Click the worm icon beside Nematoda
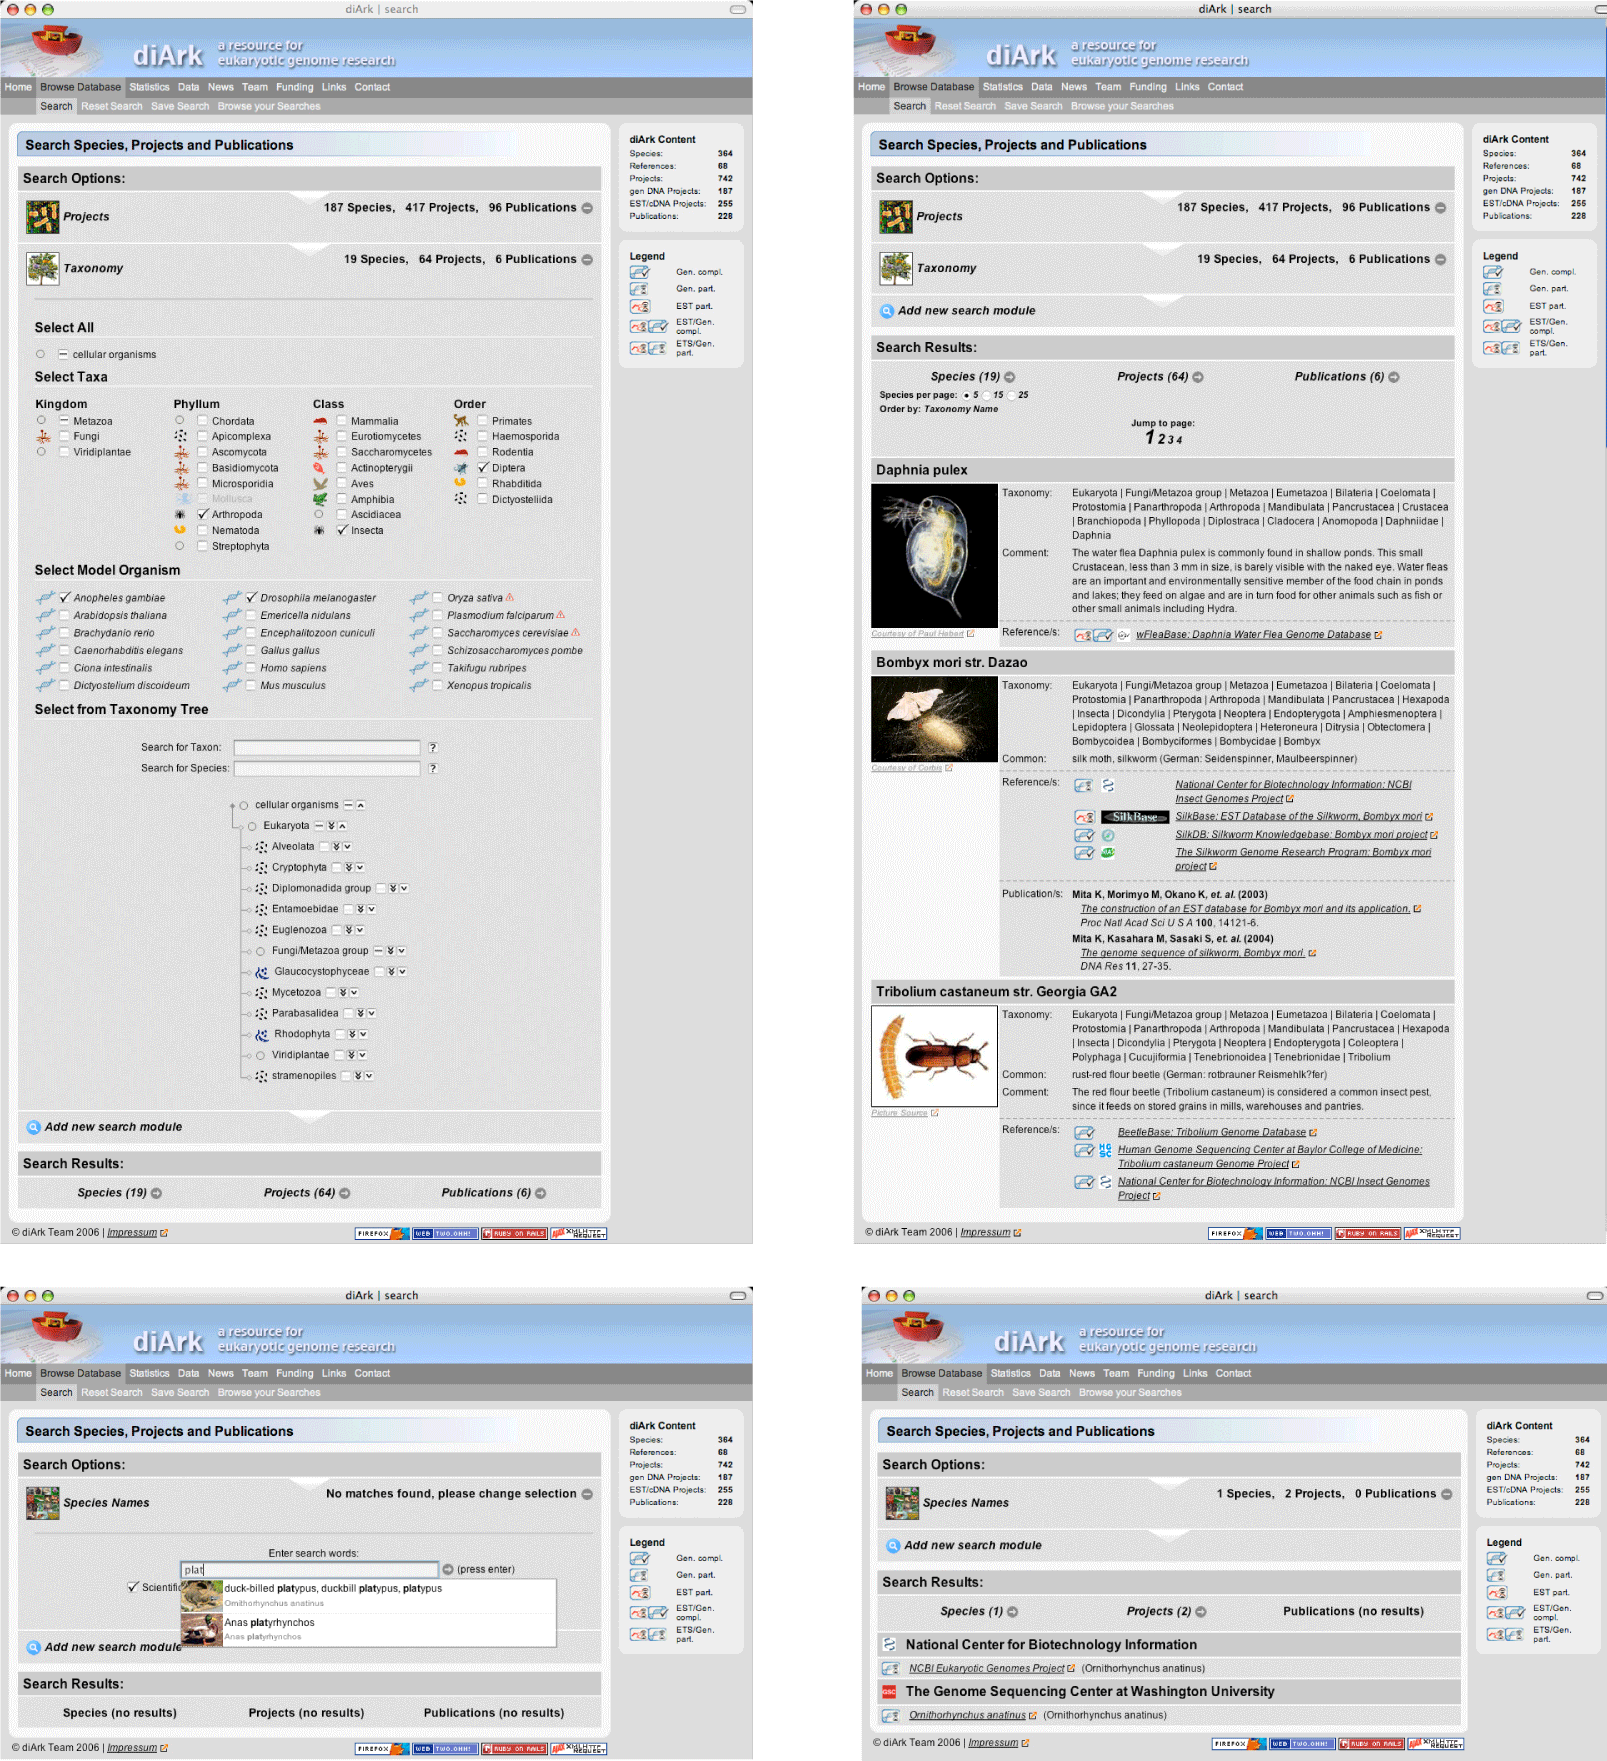The height and width of the screenshot is (1761, 1607). (180, 530)
